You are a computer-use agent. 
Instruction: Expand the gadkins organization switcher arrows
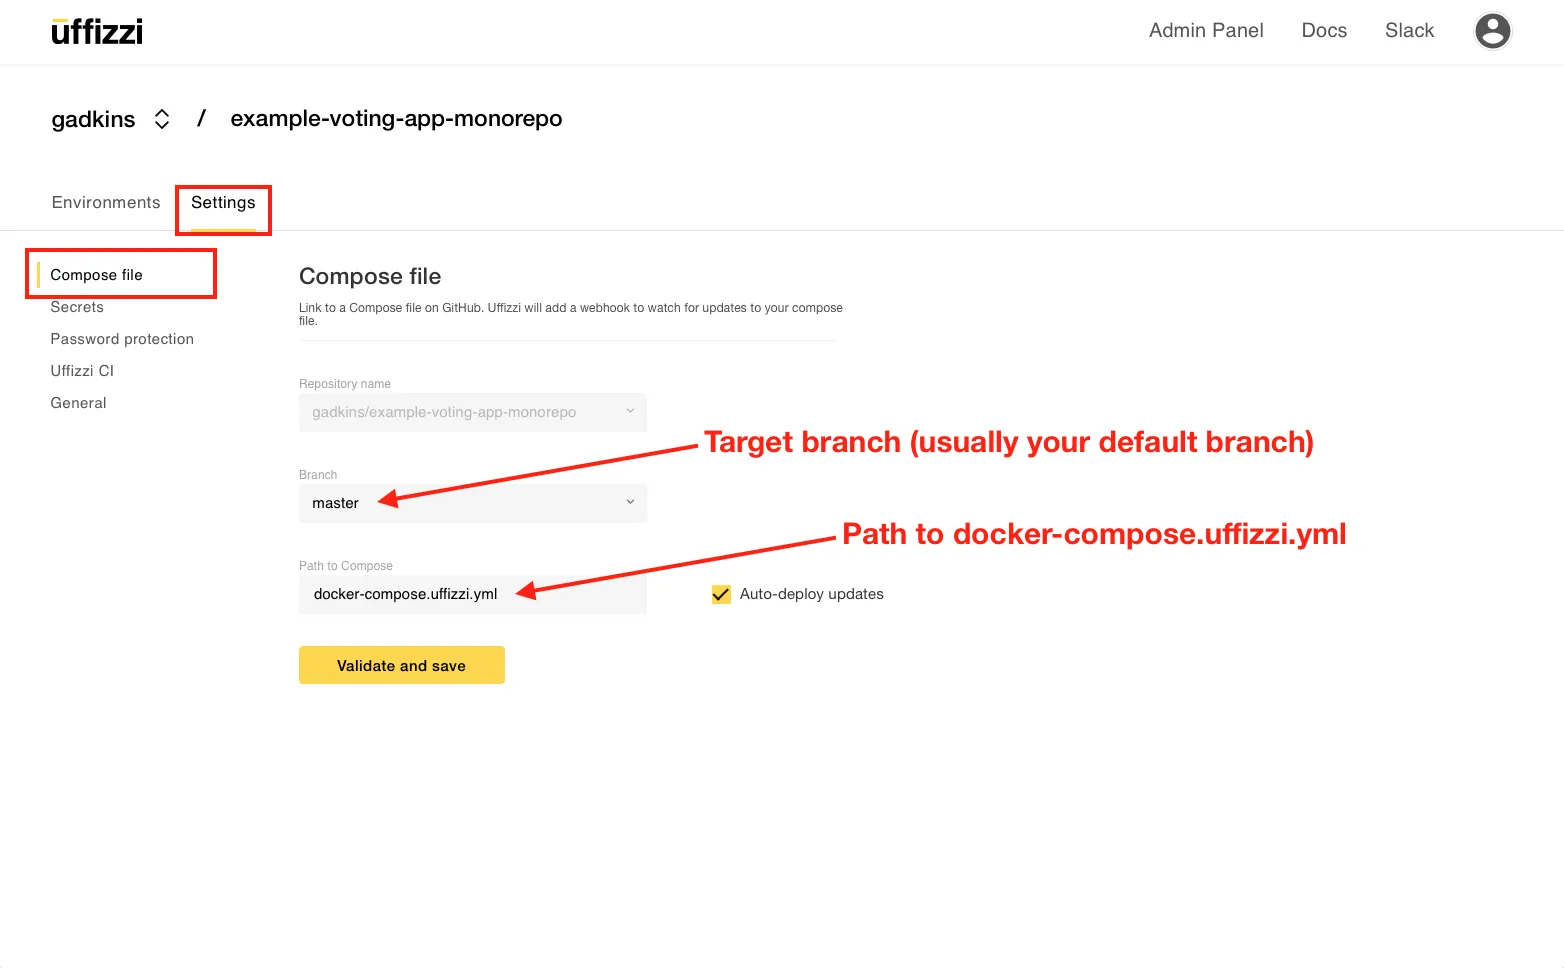[x=162, y=119]
